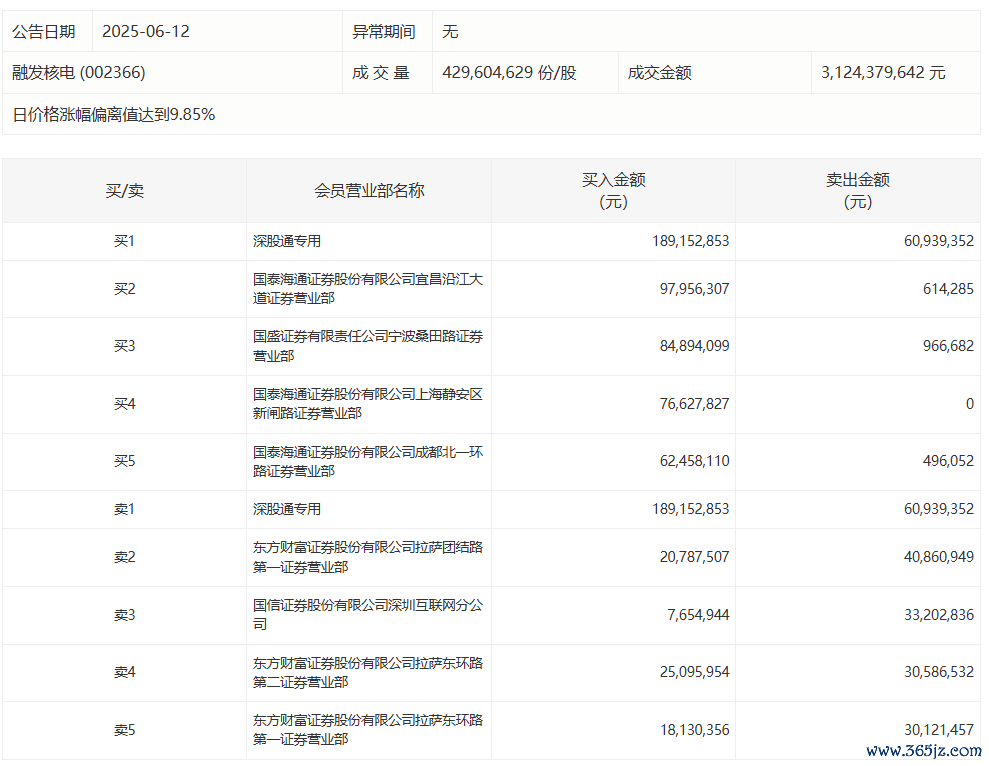Viewport: 989px width, 766px height.
Task: Select the sell amount 0 in 买4 row
Action: (x=970, y=404)
